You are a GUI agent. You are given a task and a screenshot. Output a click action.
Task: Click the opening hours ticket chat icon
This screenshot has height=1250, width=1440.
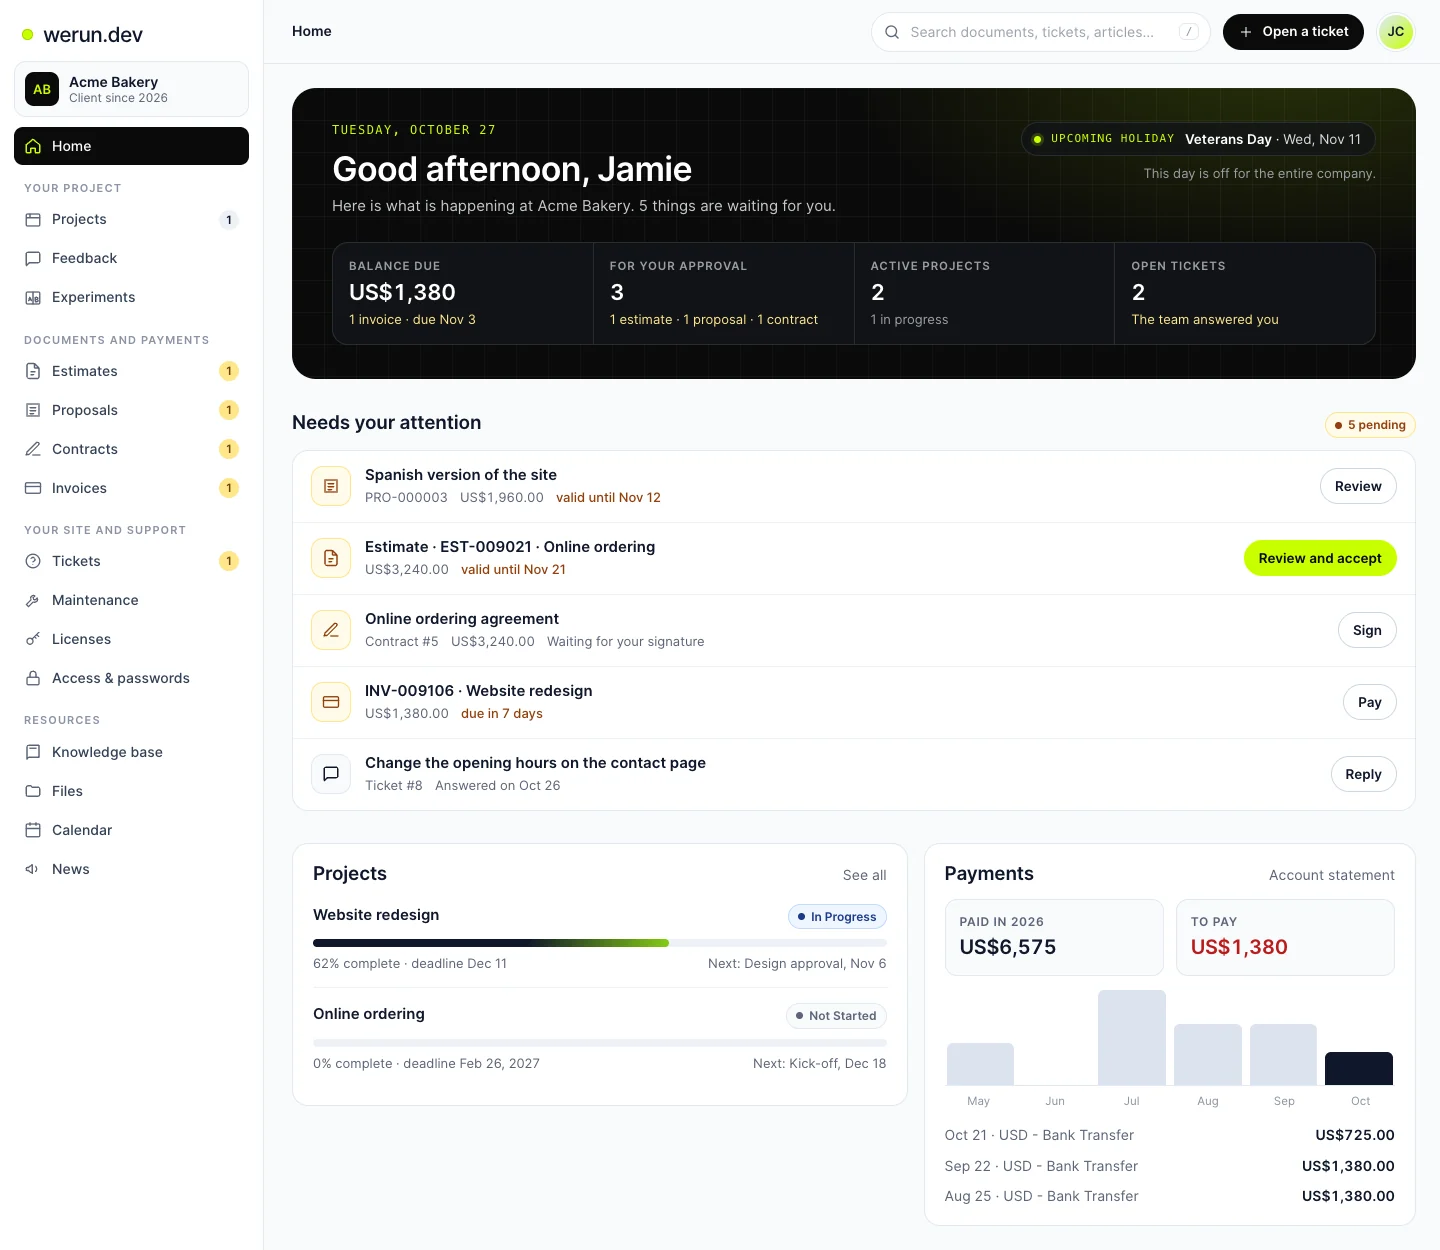[331, 774]
